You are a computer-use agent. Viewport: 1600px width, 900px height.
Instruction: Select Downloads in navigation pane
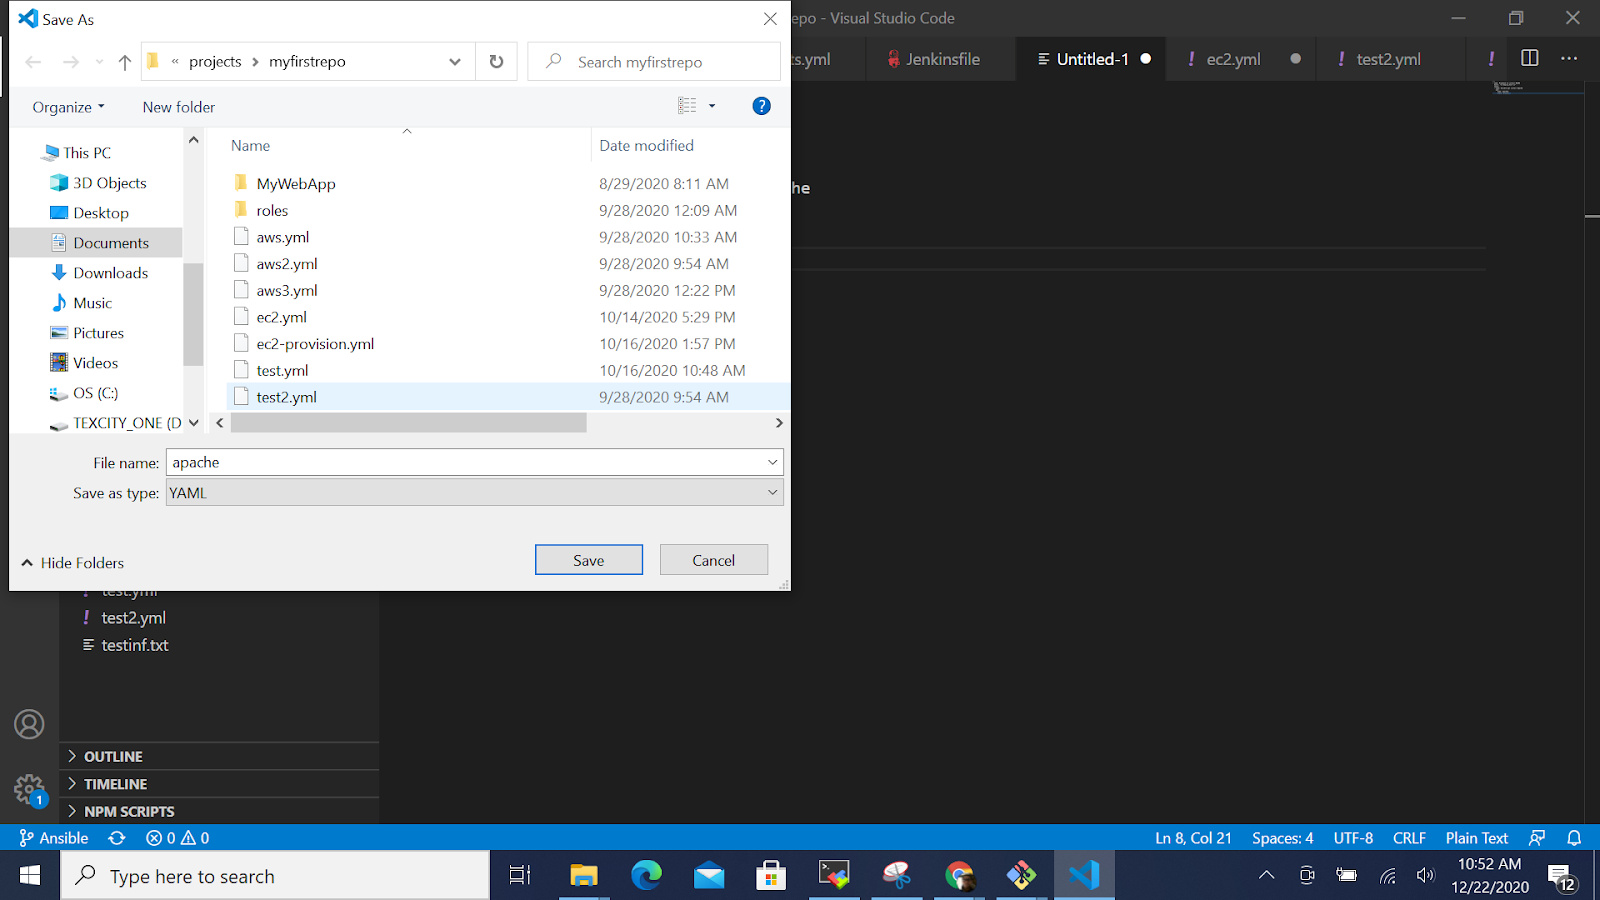tap(110, 273)
